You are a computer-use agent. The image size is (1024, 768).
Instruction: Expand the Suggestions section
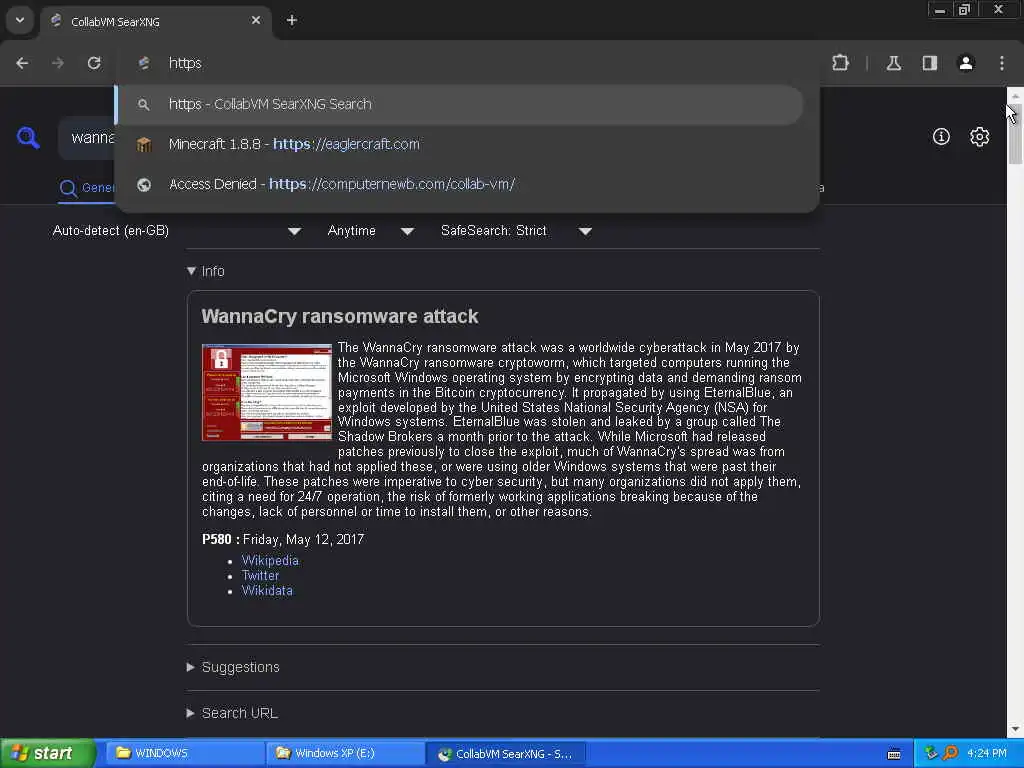(233, 667)
